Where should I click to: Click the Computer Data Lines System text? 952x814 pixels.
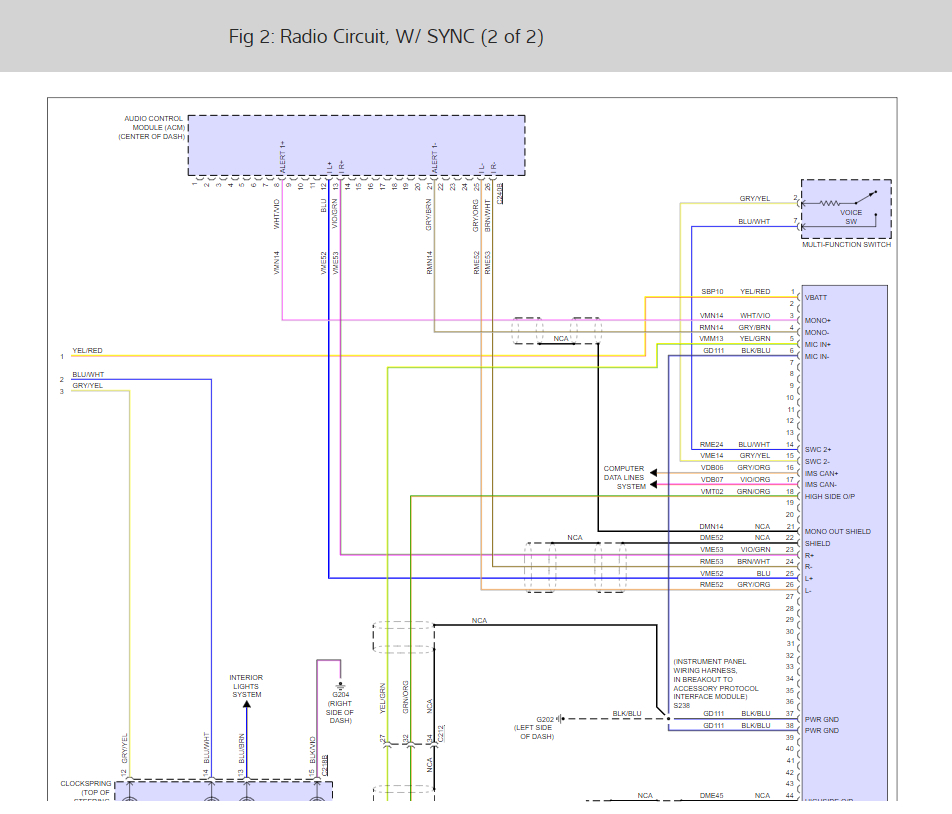[x=624, y=478]
